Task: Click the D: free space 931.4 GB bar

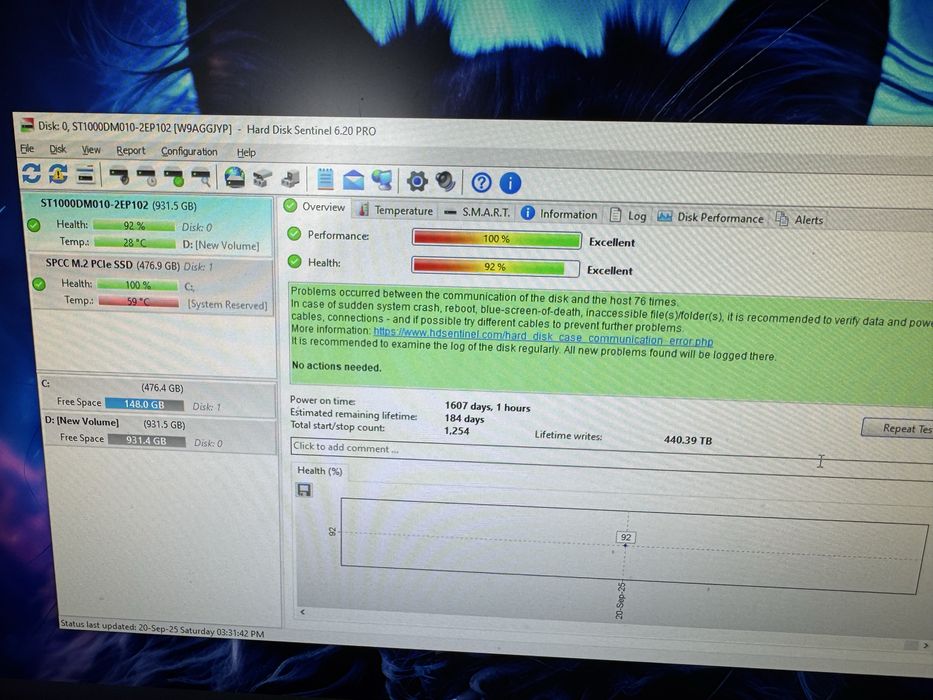Action: point(146,441)
